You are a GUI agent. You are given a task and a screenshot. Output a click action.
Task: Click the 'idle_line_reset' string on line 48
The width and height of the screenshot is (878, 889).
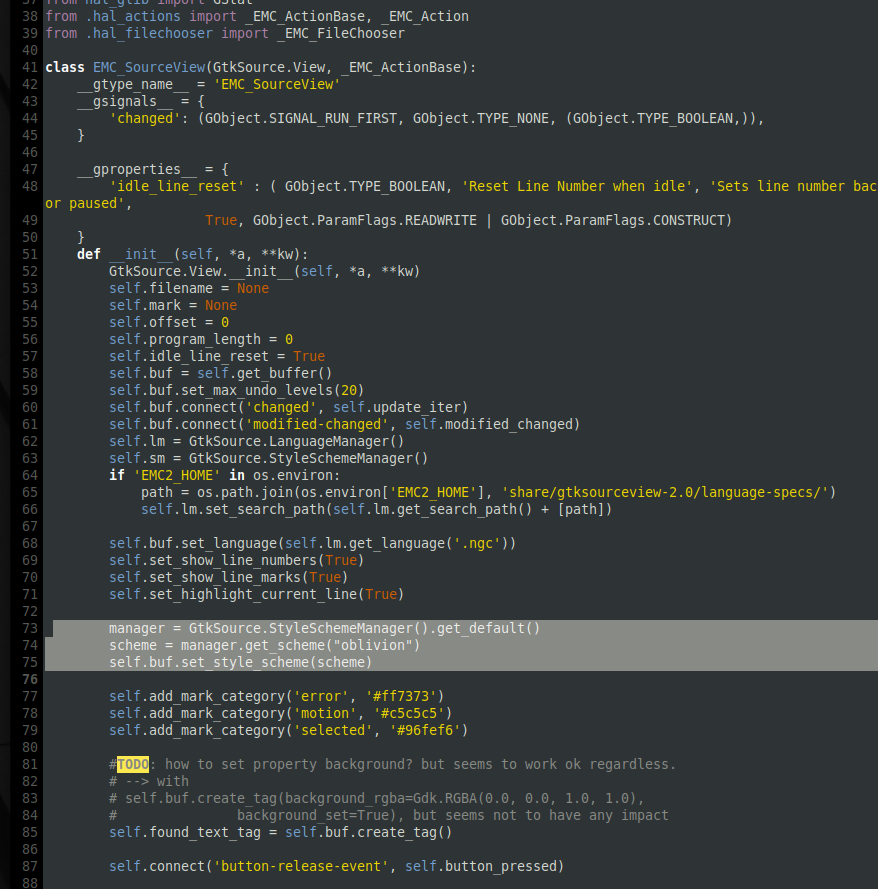(x=177, y=187)
